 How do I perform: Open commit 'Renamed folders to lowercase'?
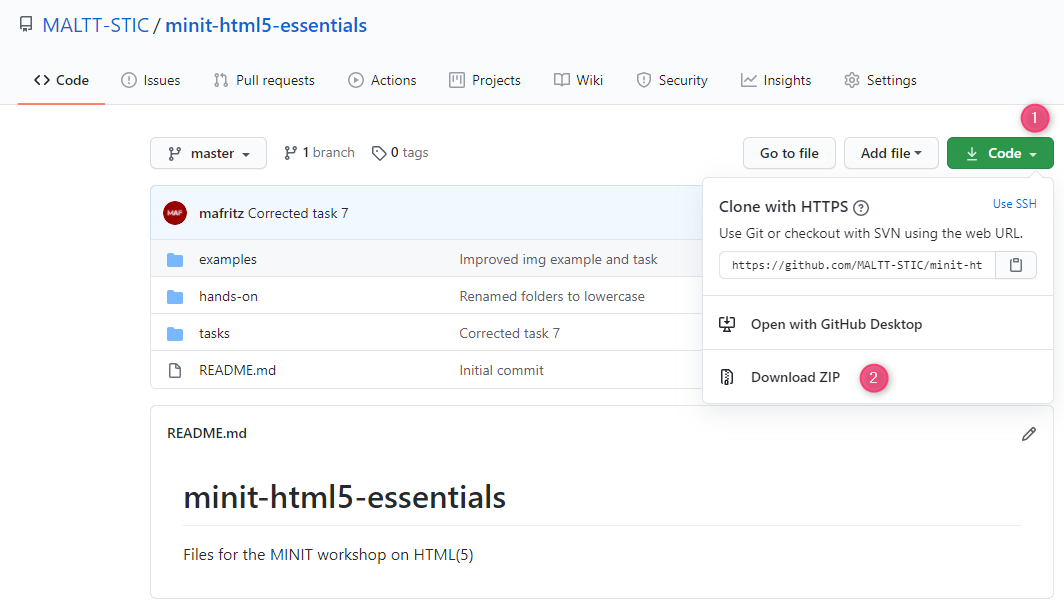coord(552,297)
